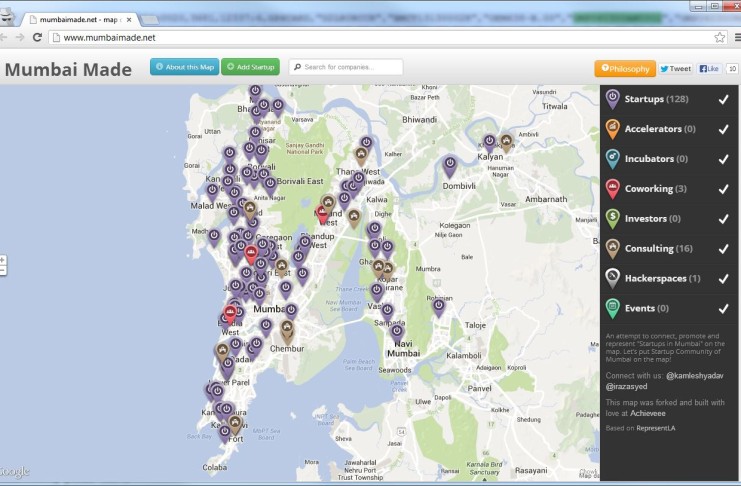Select the red coworking pin near Mulund West
Screen dimensions: 741x486
point(322,213)
